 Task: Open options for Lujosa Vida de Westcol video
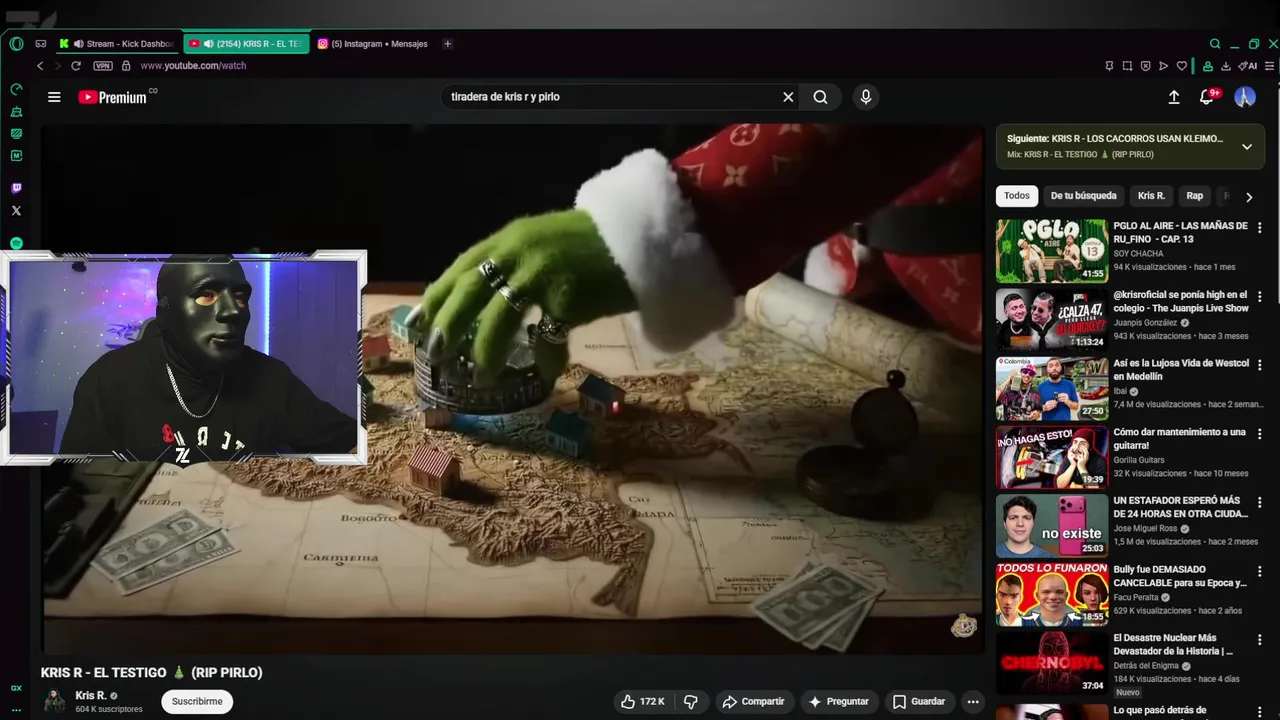(1260, 365)
